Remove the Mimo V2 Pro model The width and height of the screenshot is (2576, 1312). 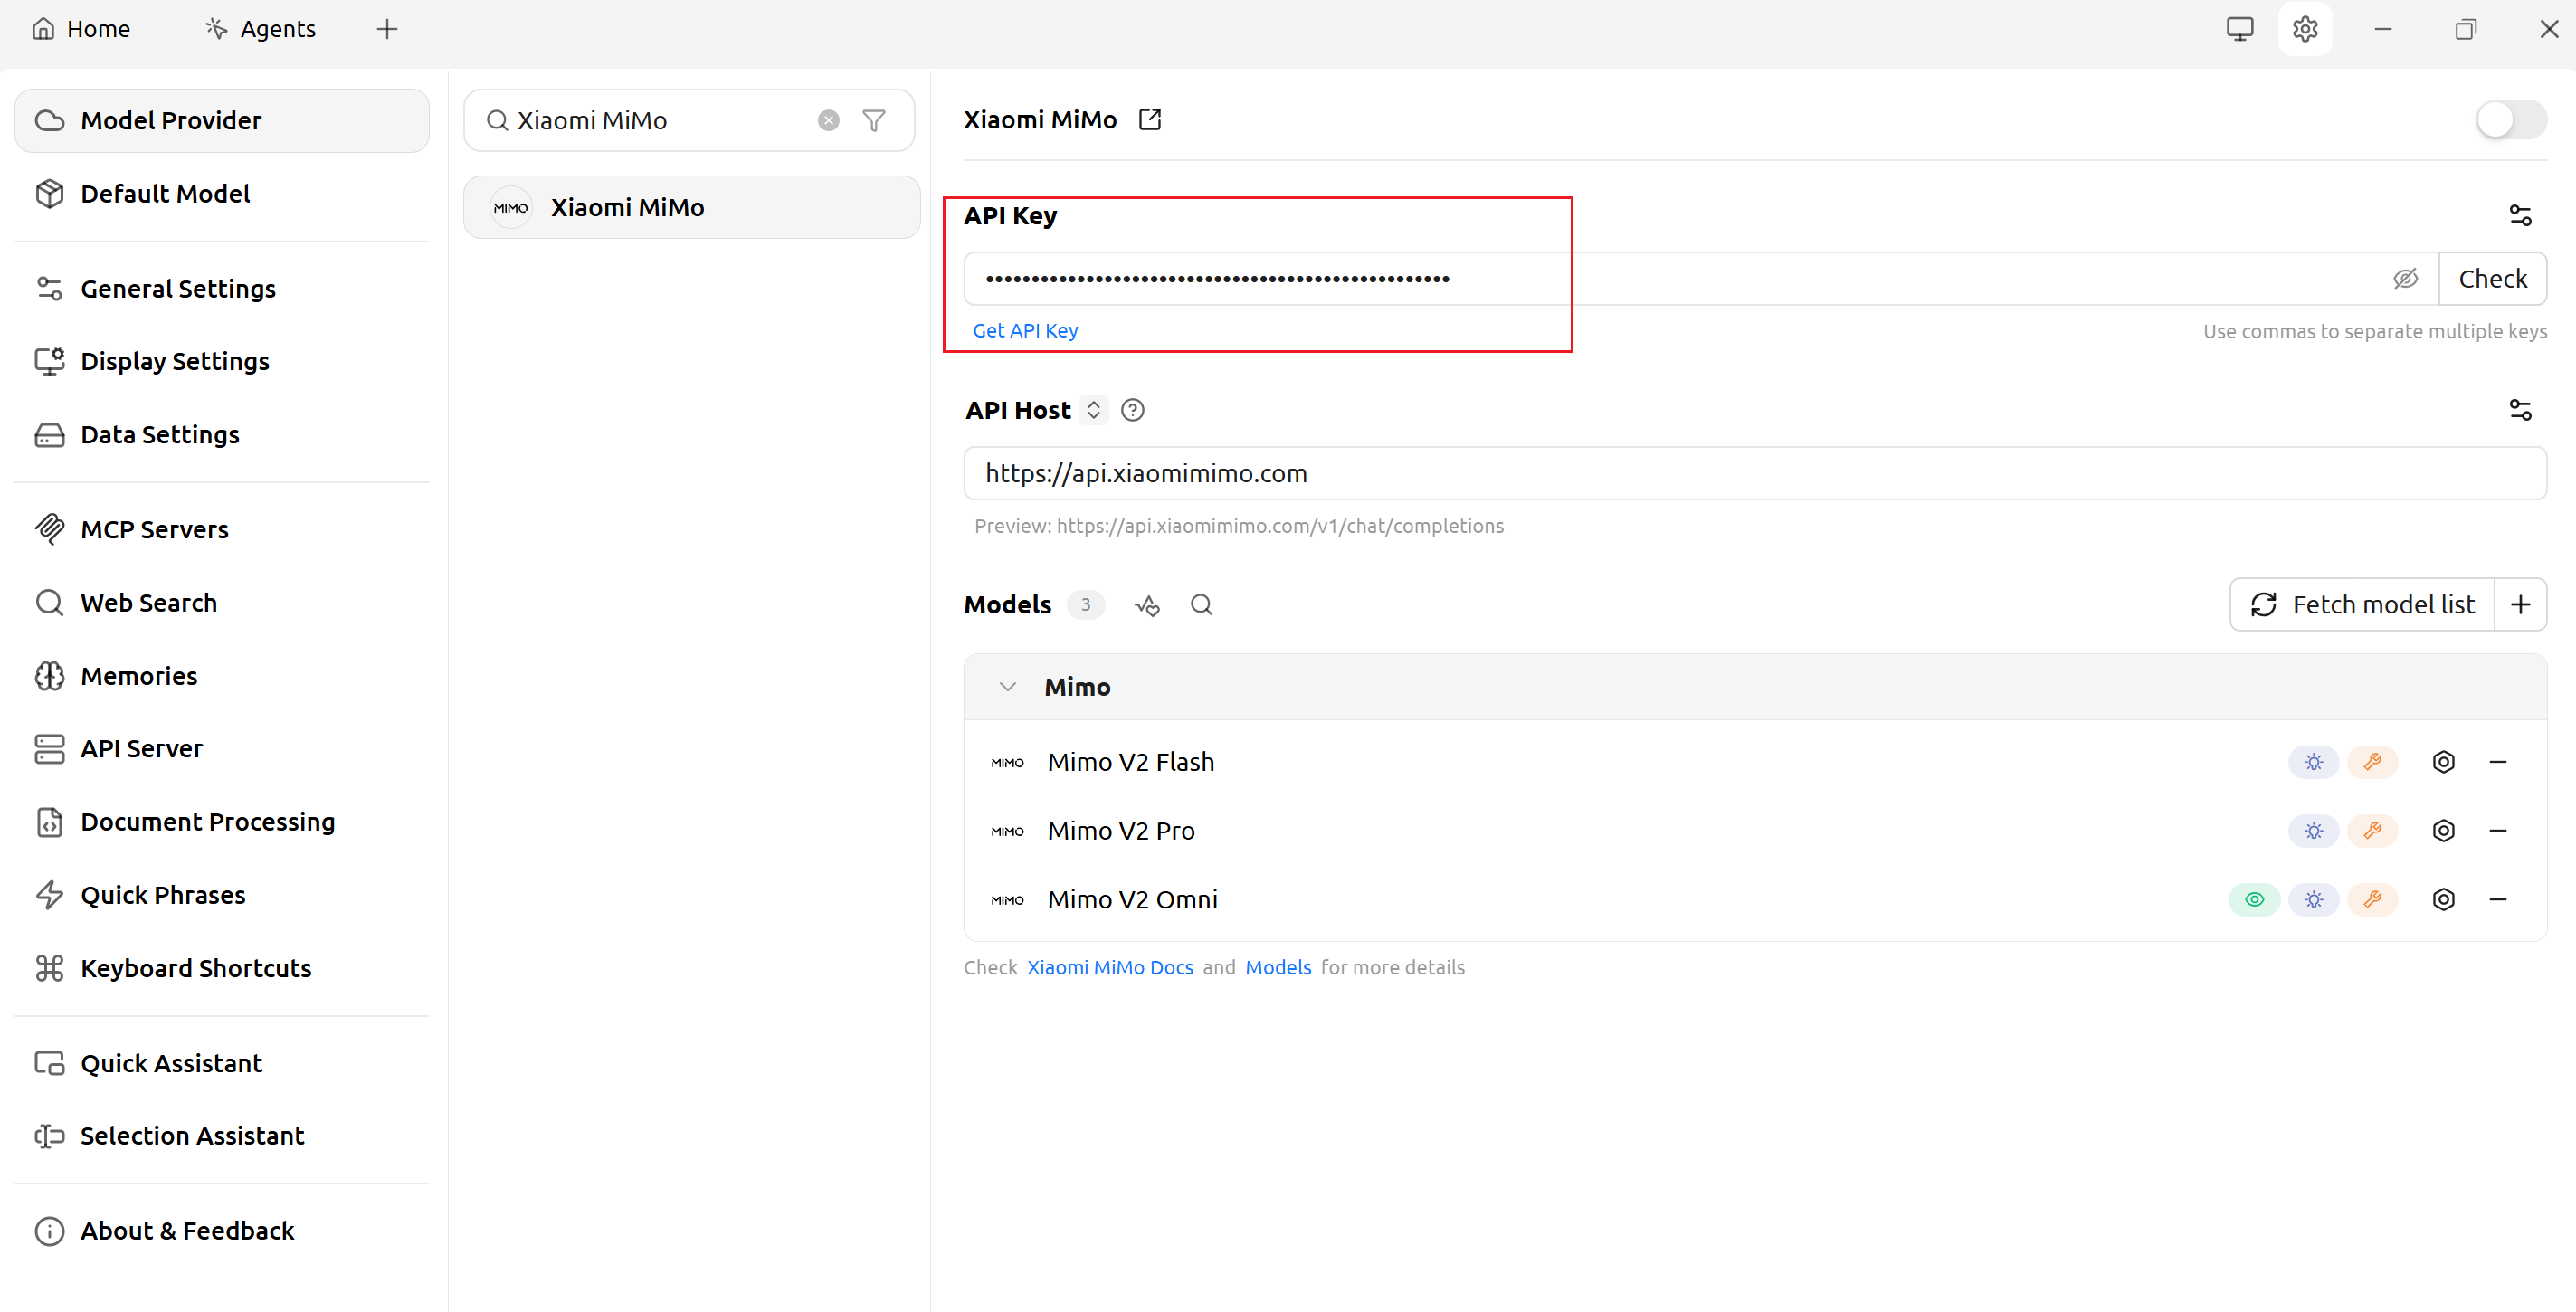(2497, 831)
